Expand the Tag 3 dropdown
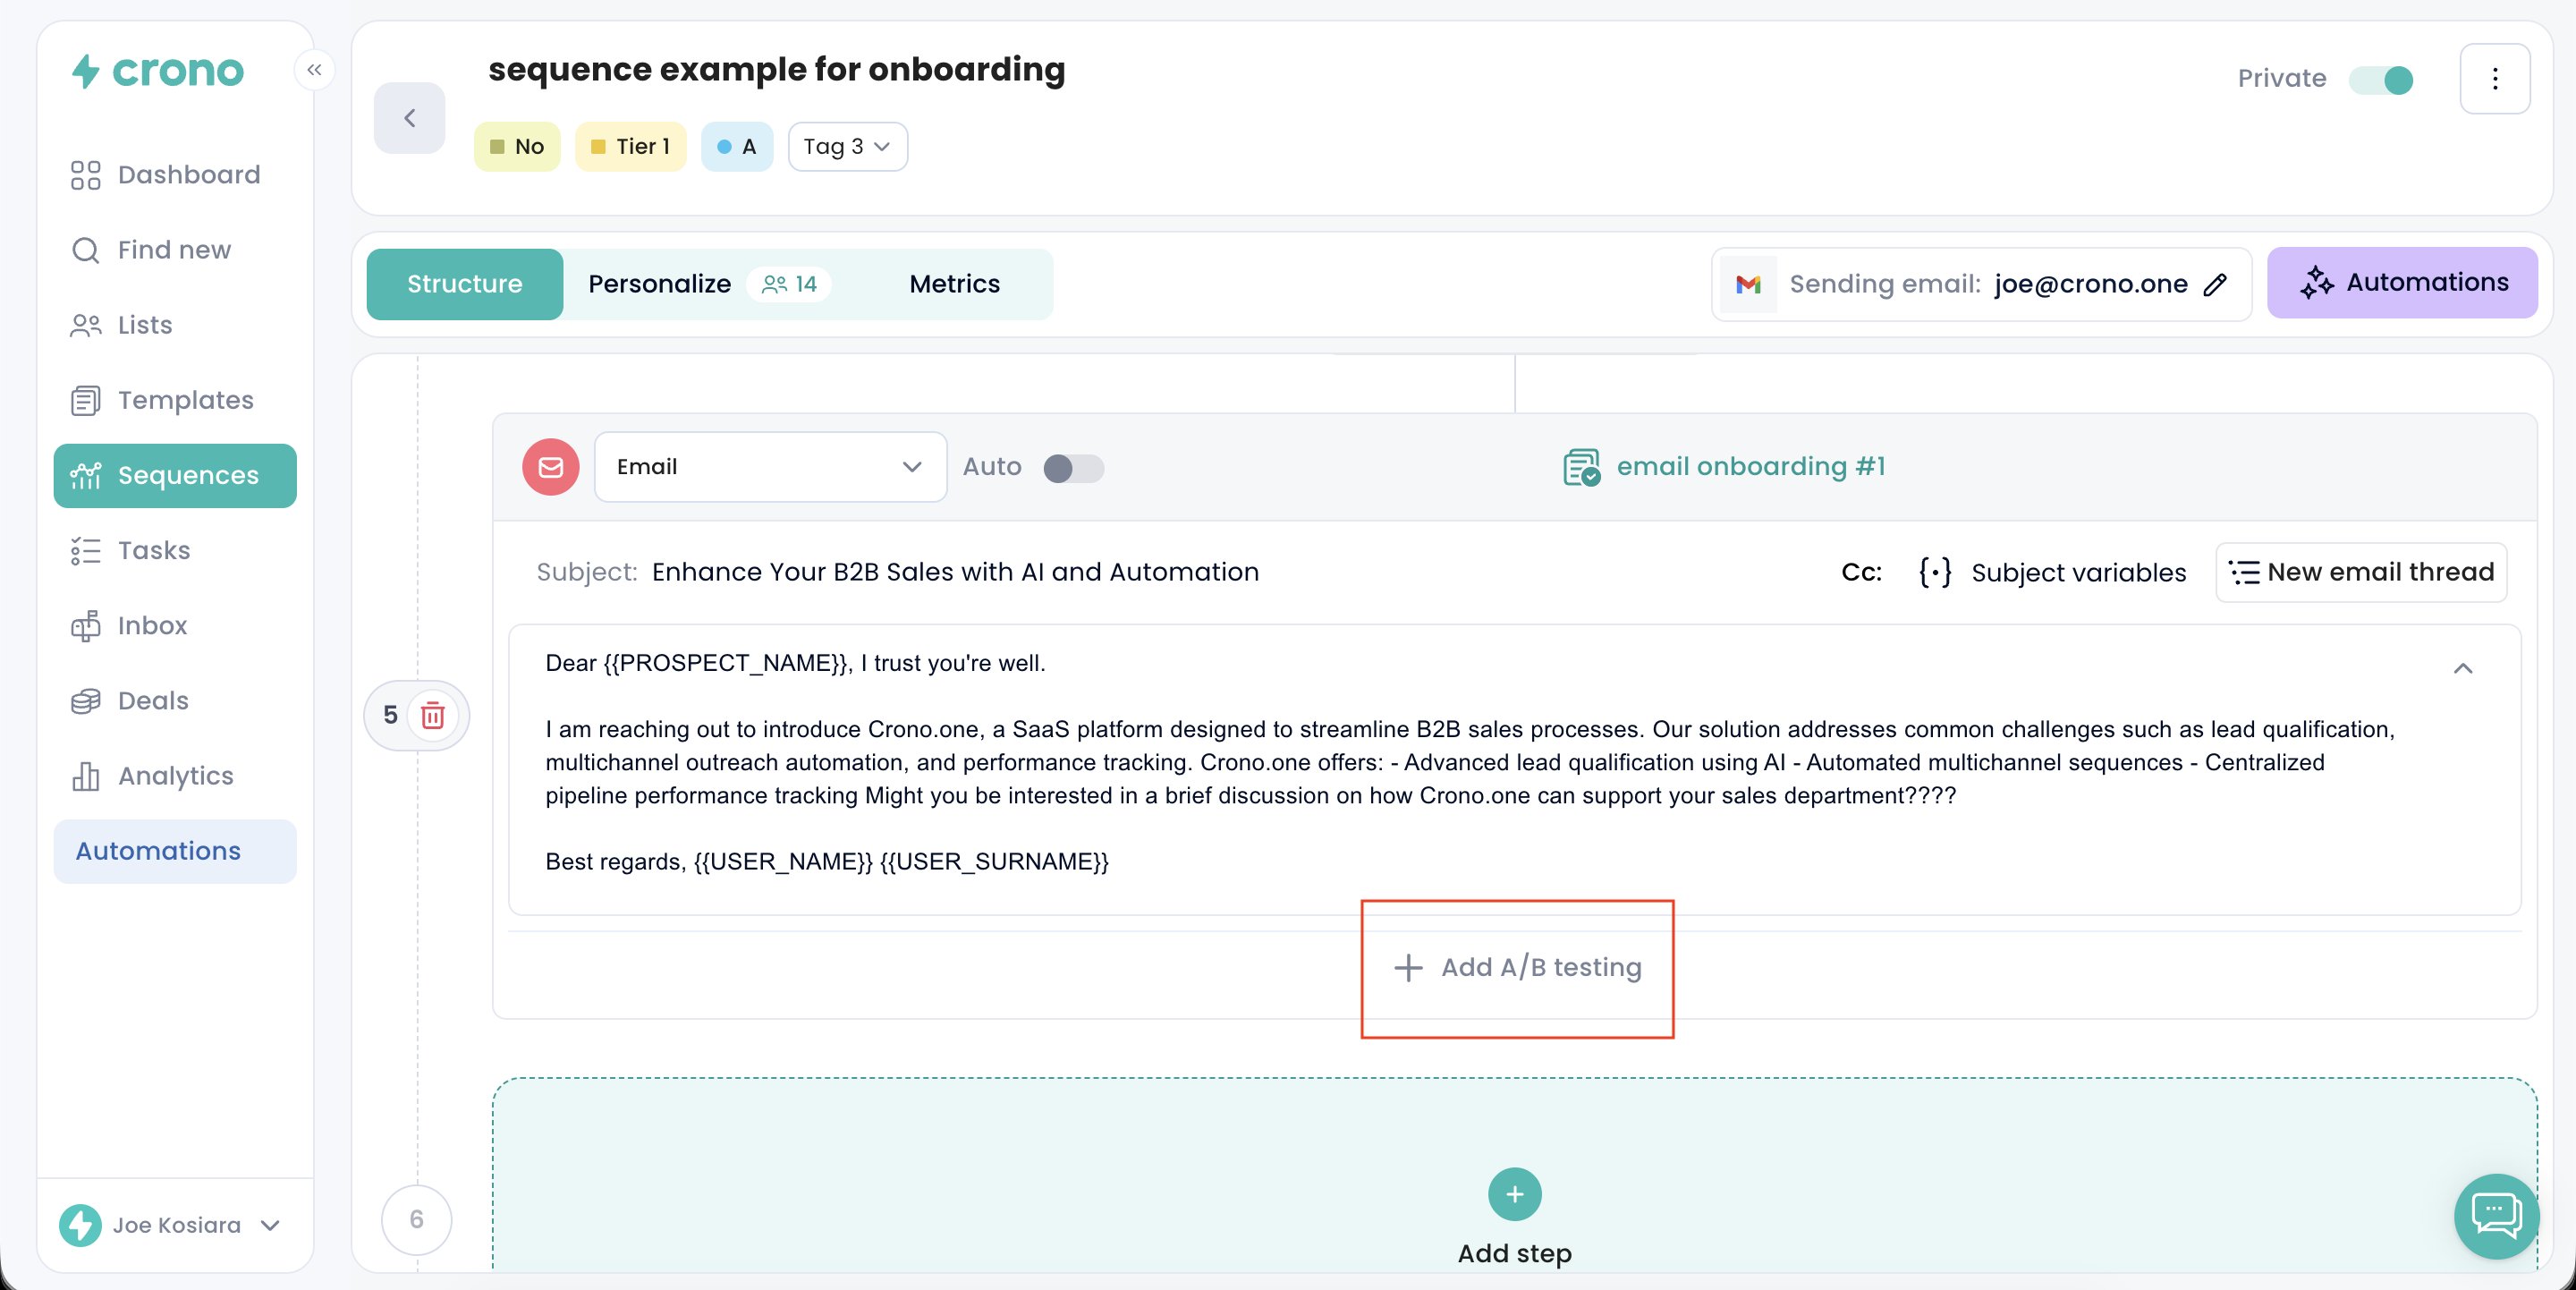 (x=847, y=147)
